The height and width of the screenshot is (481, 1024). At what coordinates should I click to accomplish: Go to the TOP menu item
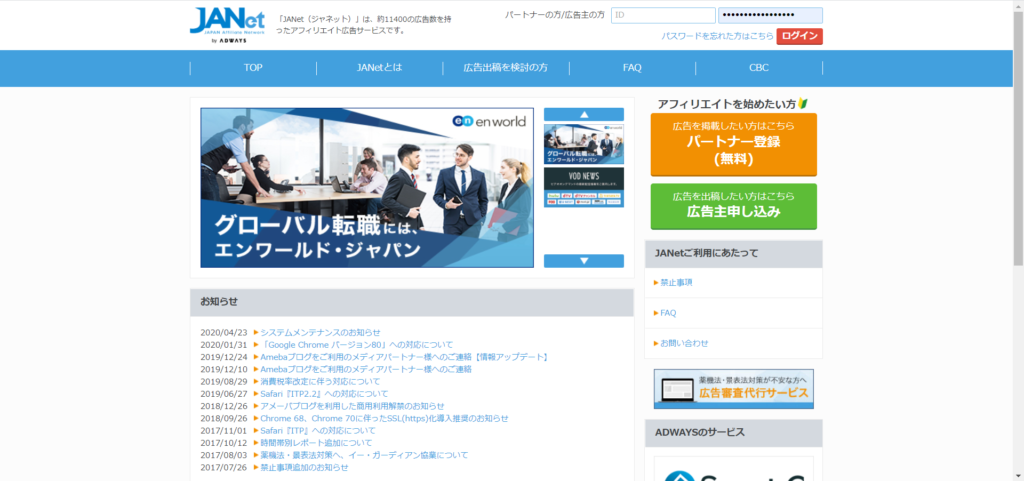[x=253, y=68]
